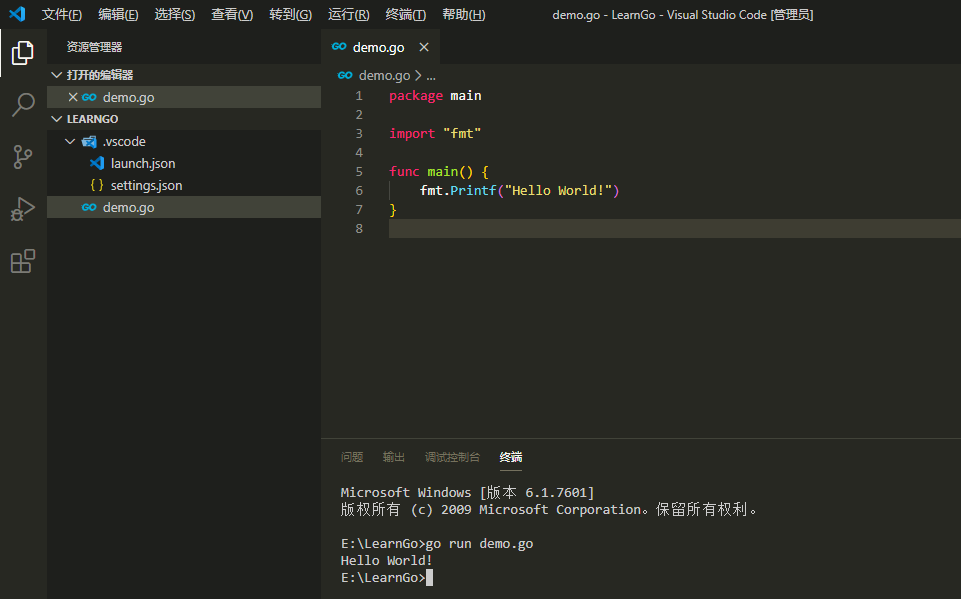Open the 帮助(H) menu
961x599 pixels.
click(463, 15)
